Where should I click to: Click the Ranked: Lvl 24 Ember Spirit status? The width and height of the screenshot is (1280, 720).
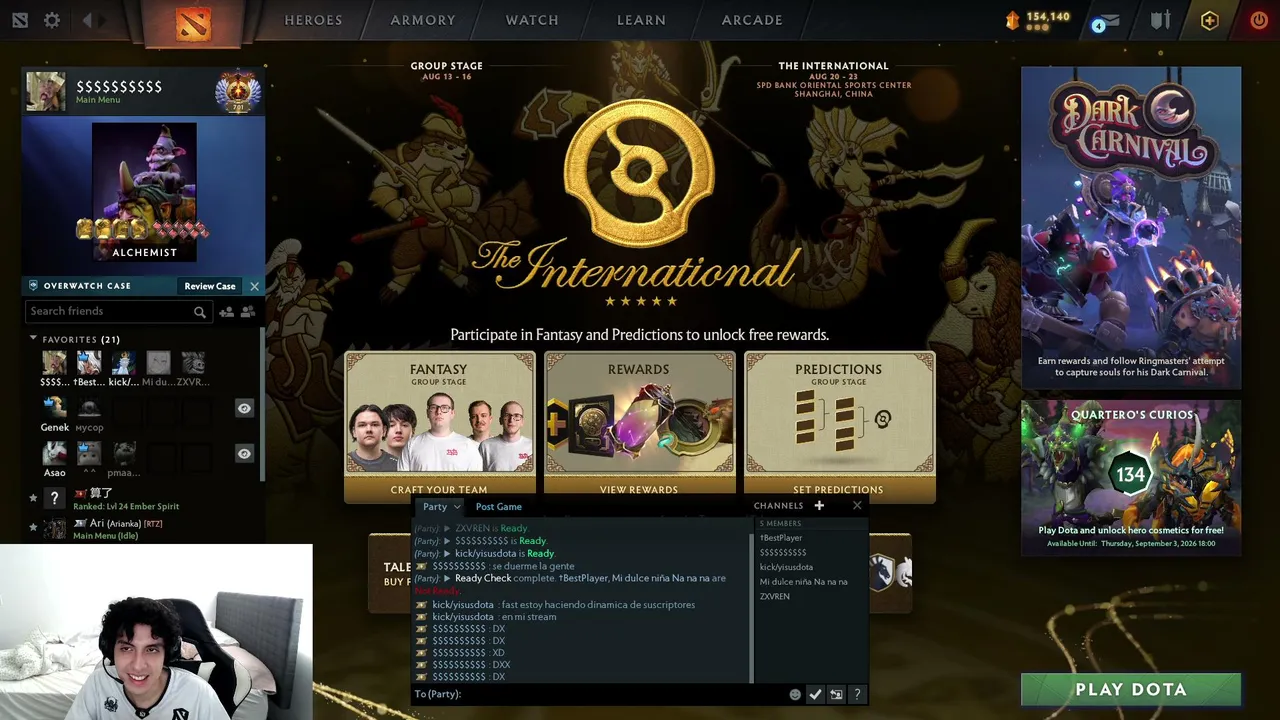(126, 507)
